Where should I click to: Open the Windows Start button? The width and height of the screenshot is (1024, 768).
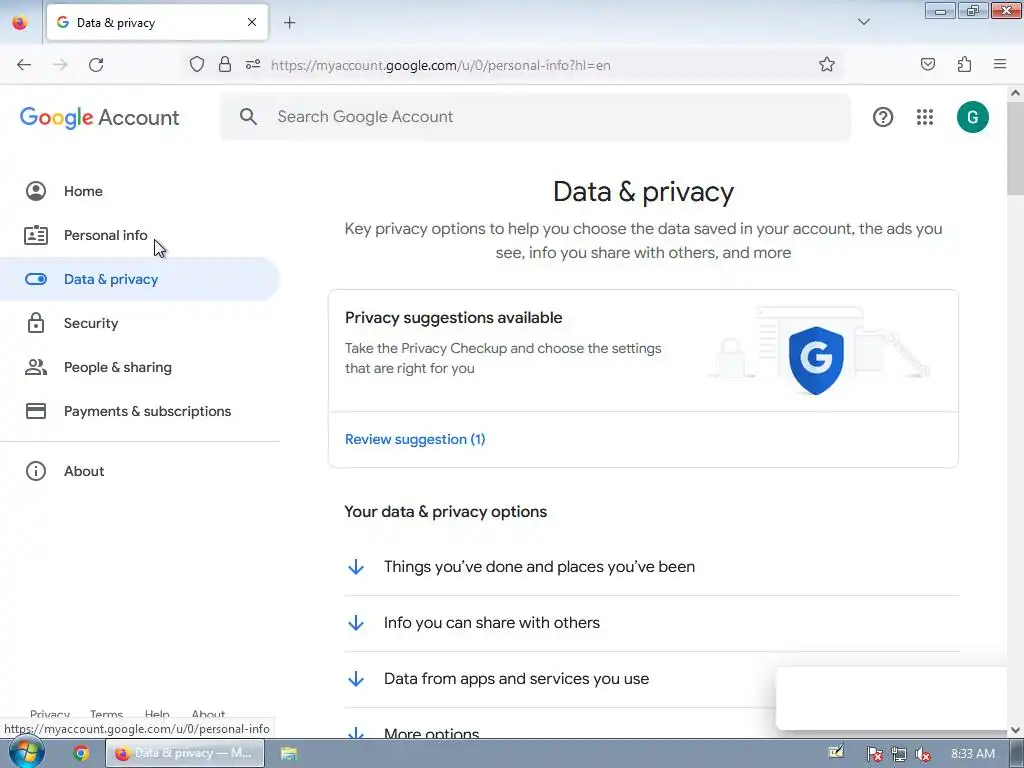(27, 753)
